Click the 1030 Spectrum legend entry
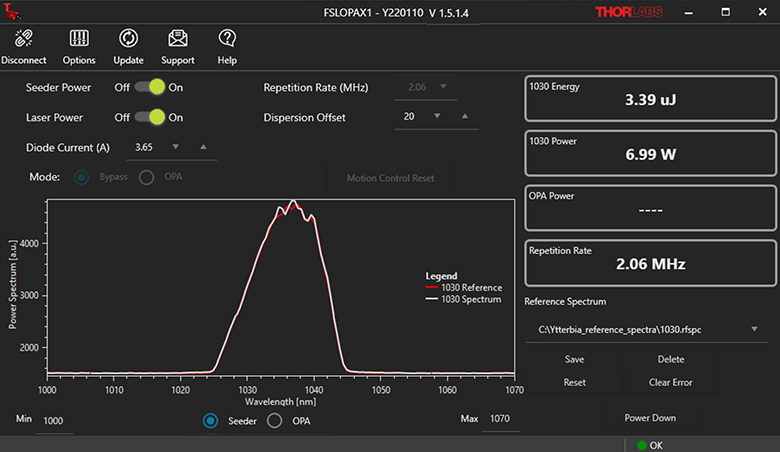Viewport: 780px width, 452px height. (x=464, y=299)
